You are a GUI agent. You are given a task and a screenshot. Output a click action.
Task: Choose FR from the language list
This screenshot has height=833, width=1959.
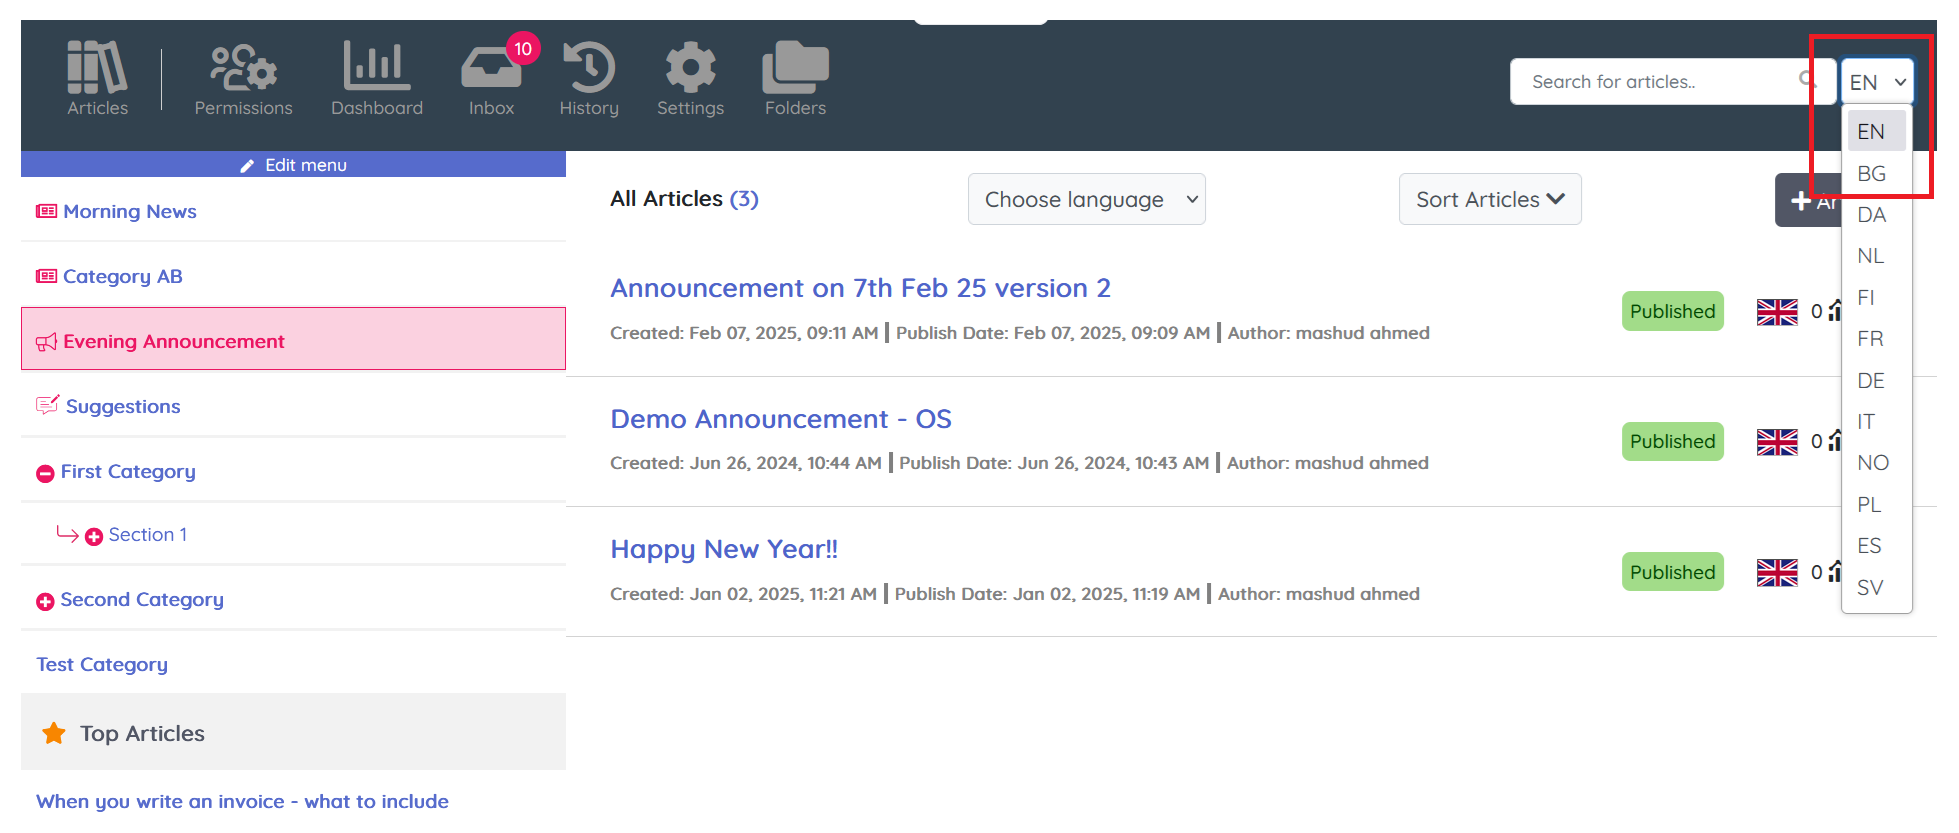1870,339
